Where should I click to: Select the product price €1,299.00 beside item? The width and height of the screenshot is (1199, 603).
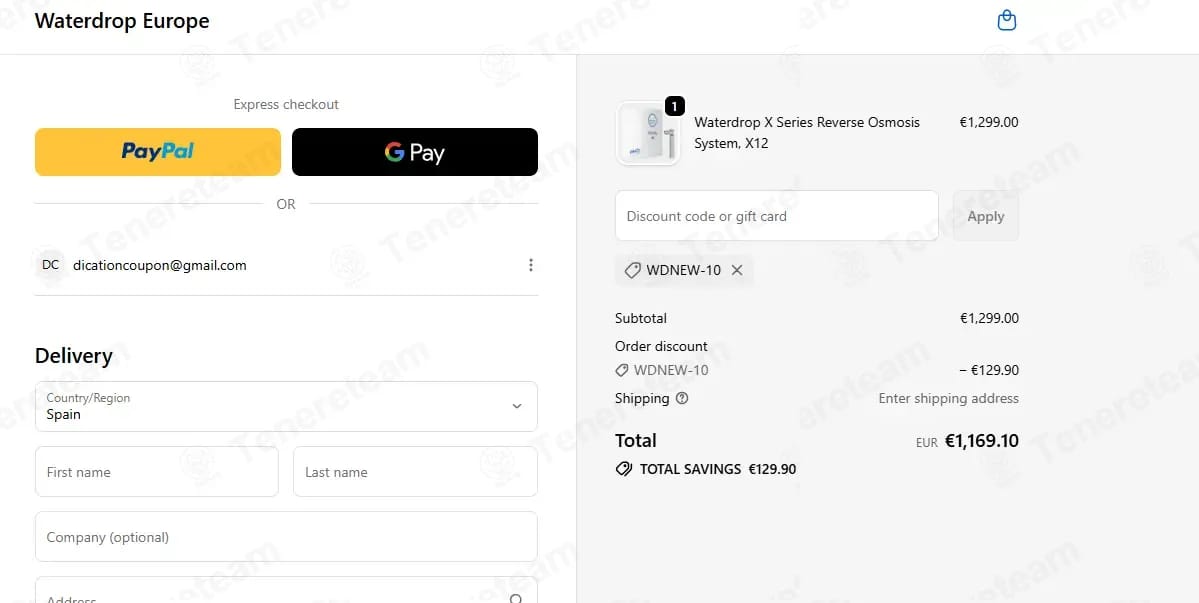tap(989, 122)
